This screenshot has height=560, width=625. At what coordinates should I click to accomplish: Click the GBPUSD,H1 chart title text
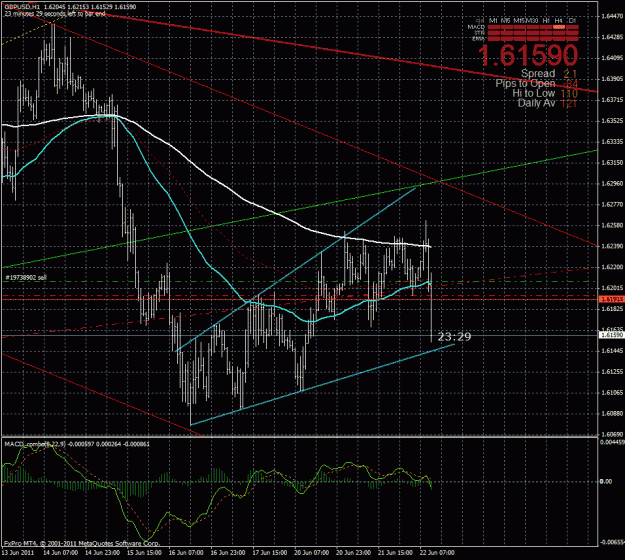22,7
